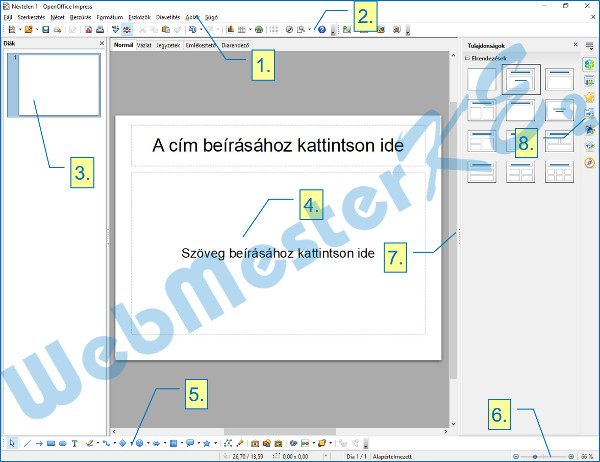Switch to the Jegyzetek view tab
This screenshot has width=600, height=462.
[x=168, y=45]
